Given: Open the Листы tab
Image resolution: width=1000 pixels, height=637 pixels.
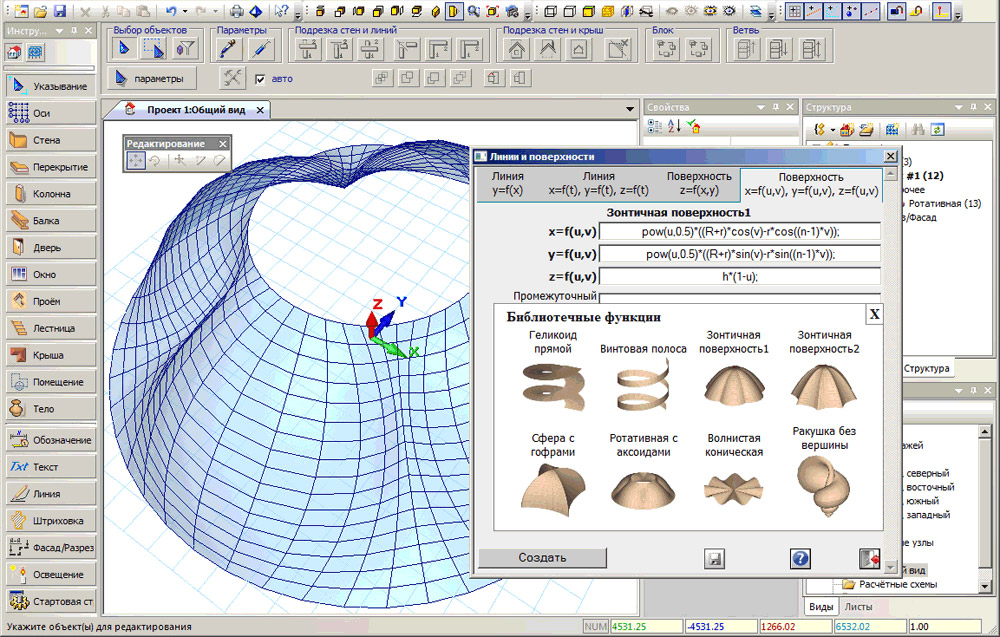Looking at the screenshot, I should [x=858, y=607].
